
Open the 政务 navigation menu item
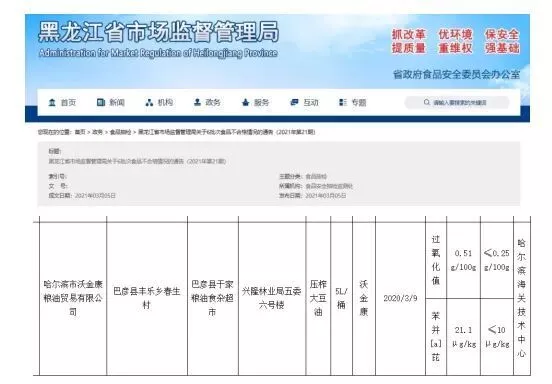tap(213, 102)
